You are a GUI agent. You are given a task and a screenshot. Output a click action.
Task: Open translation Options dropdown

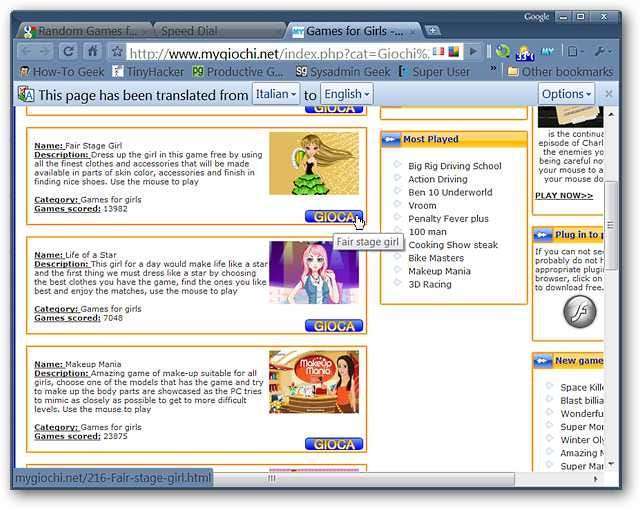[x=566, y=94]
